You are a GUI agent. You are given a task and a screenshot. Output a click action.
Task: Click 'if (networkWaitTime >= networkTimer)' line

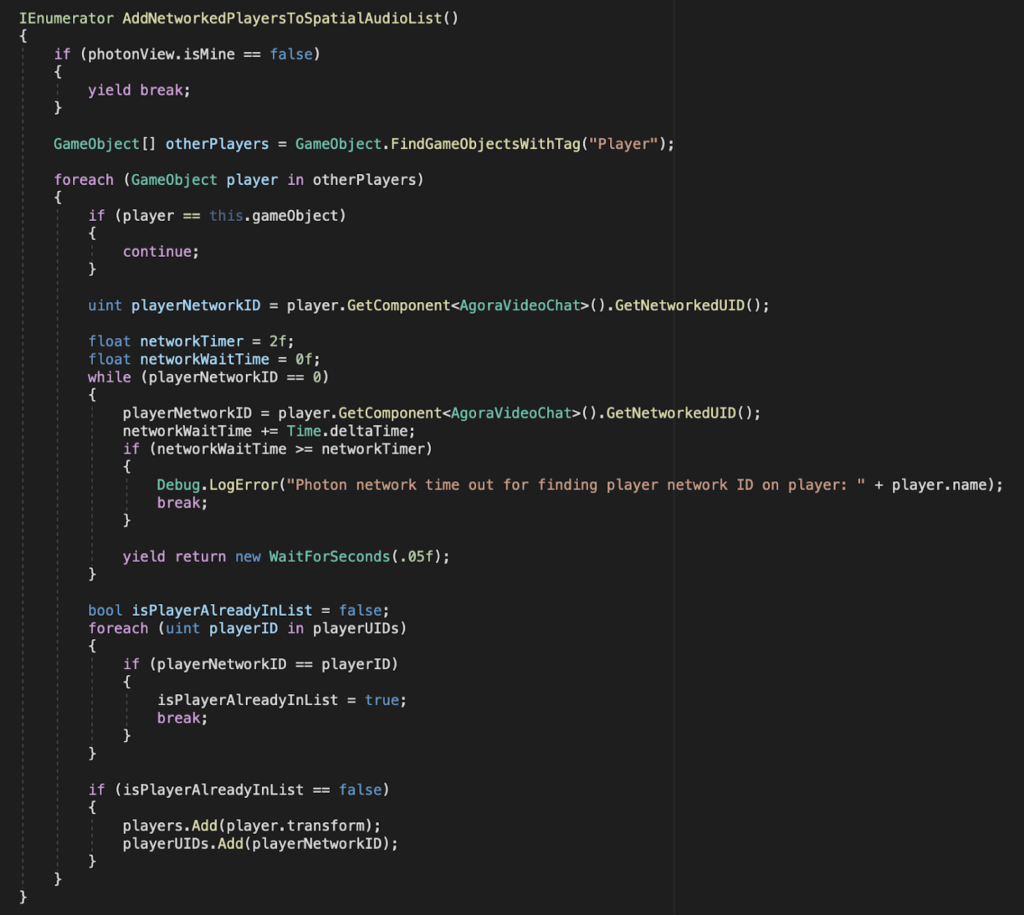(x=278, y=449)
